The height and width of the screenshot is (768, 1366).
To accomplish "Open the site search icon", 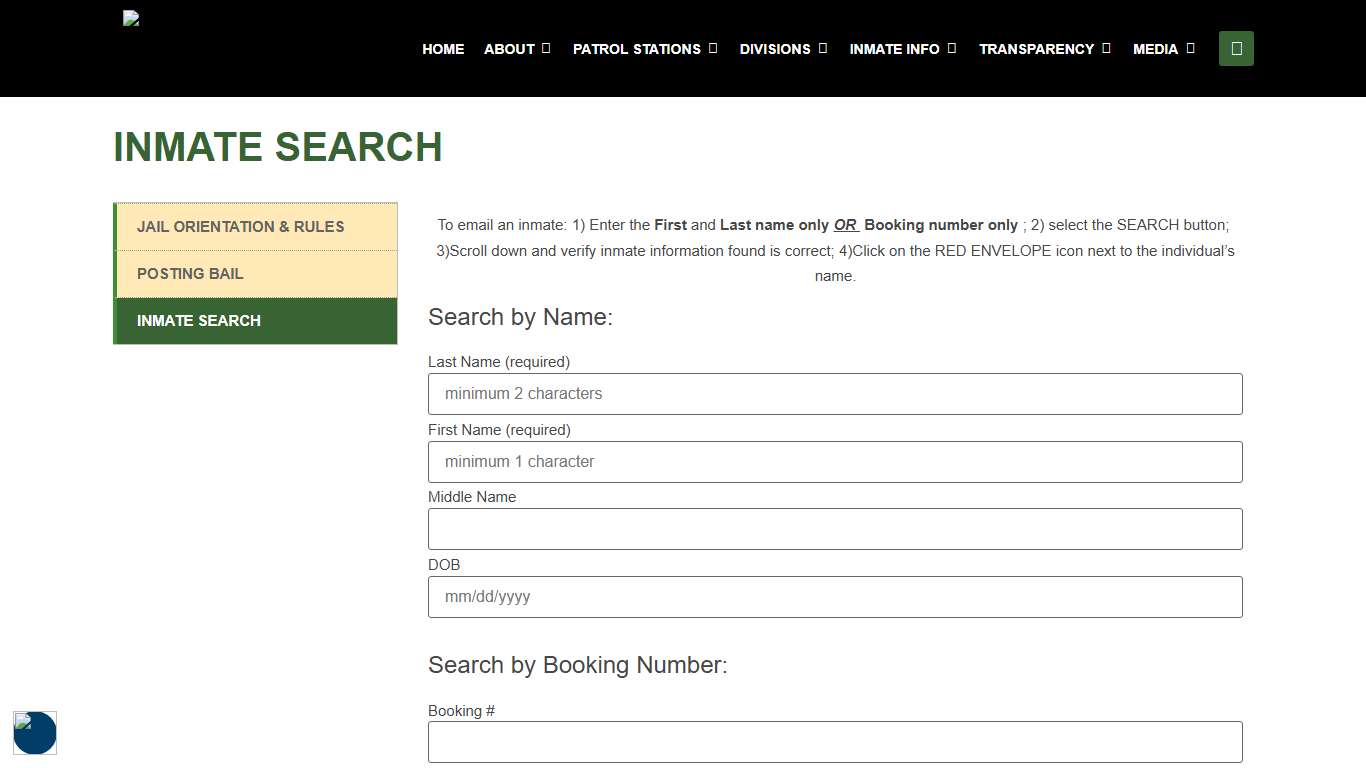I will [x=1236, y=48].
